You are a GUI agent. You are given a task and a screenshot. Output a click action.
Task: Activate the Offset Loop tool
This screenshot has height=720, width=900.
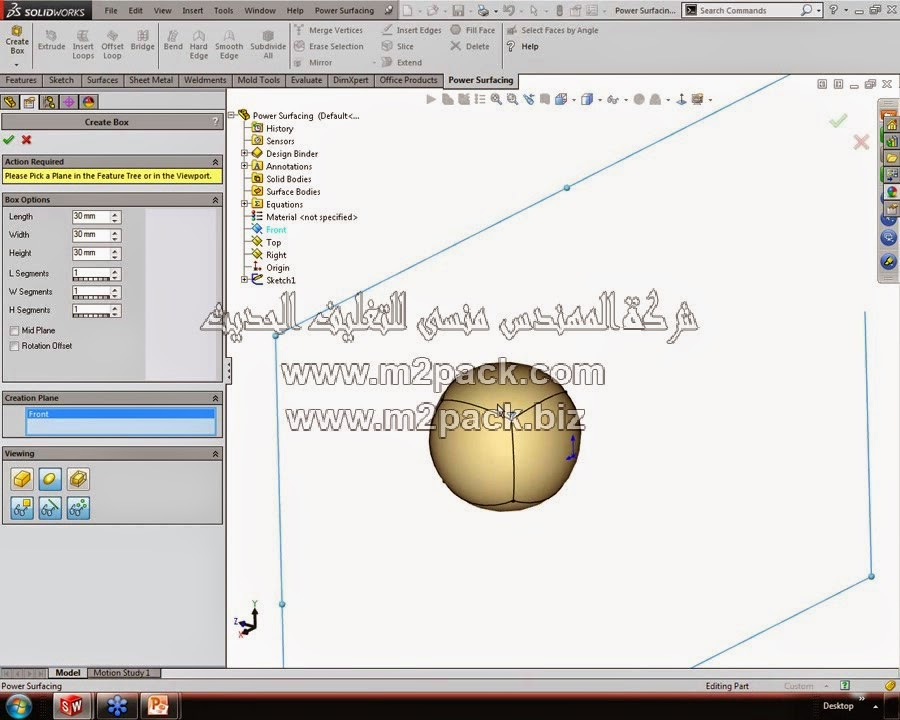pyautogui.click(x=112, y=45)
